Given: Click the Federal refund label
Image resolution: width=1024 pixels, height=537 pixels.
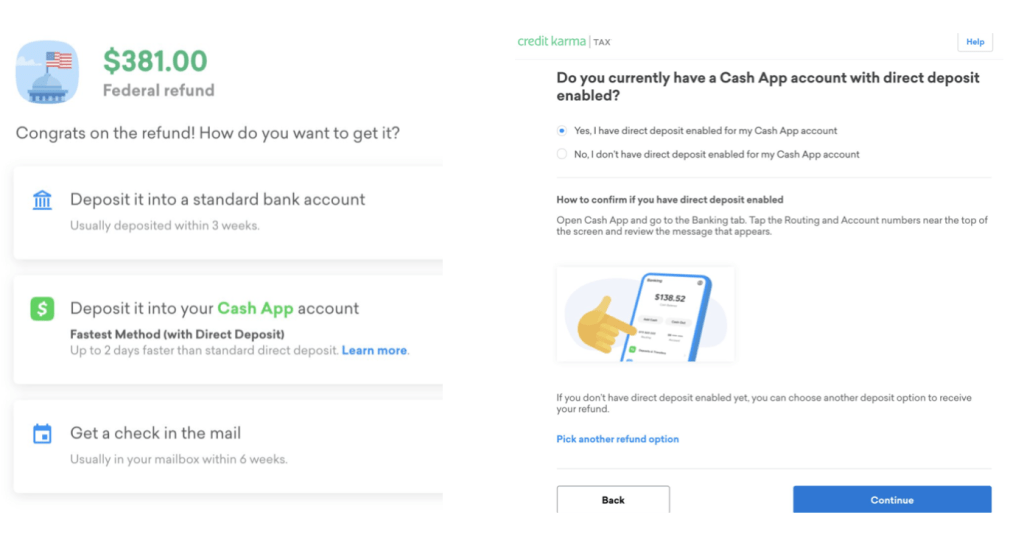Looking at the screenshot, I should 158,90.
